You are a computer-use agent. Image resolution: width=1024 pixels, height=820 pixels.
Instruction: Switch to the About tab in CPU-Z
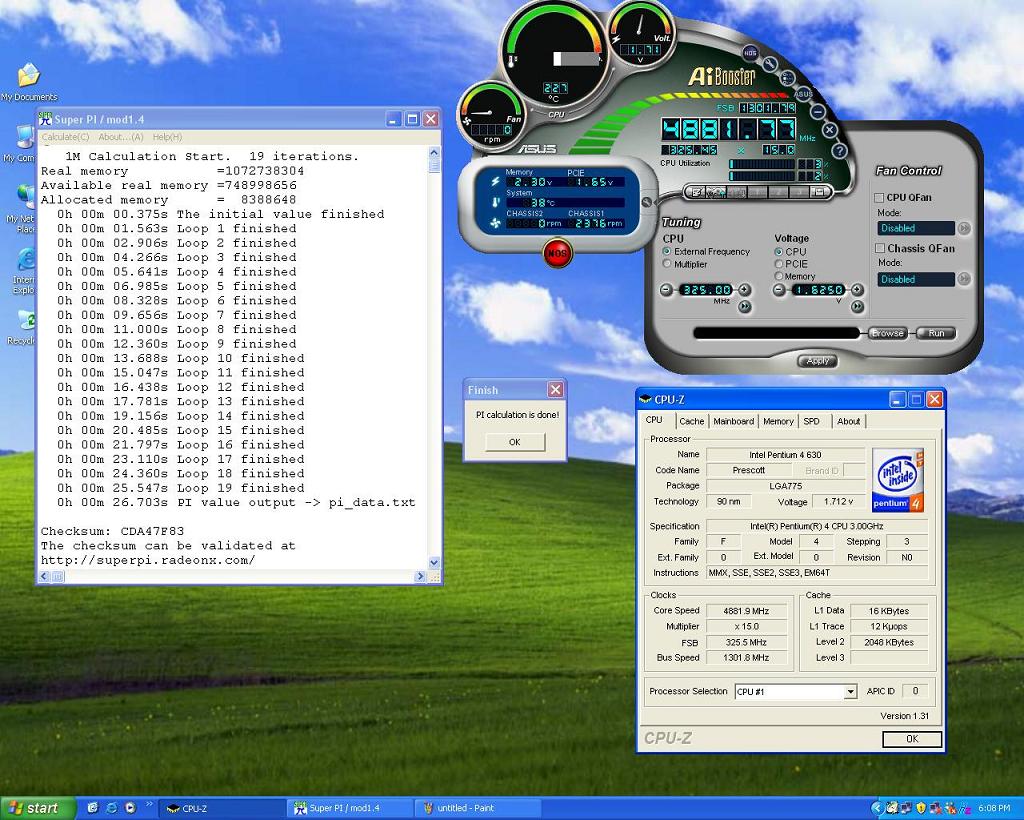pyautogui.click(x=848, y=422)
